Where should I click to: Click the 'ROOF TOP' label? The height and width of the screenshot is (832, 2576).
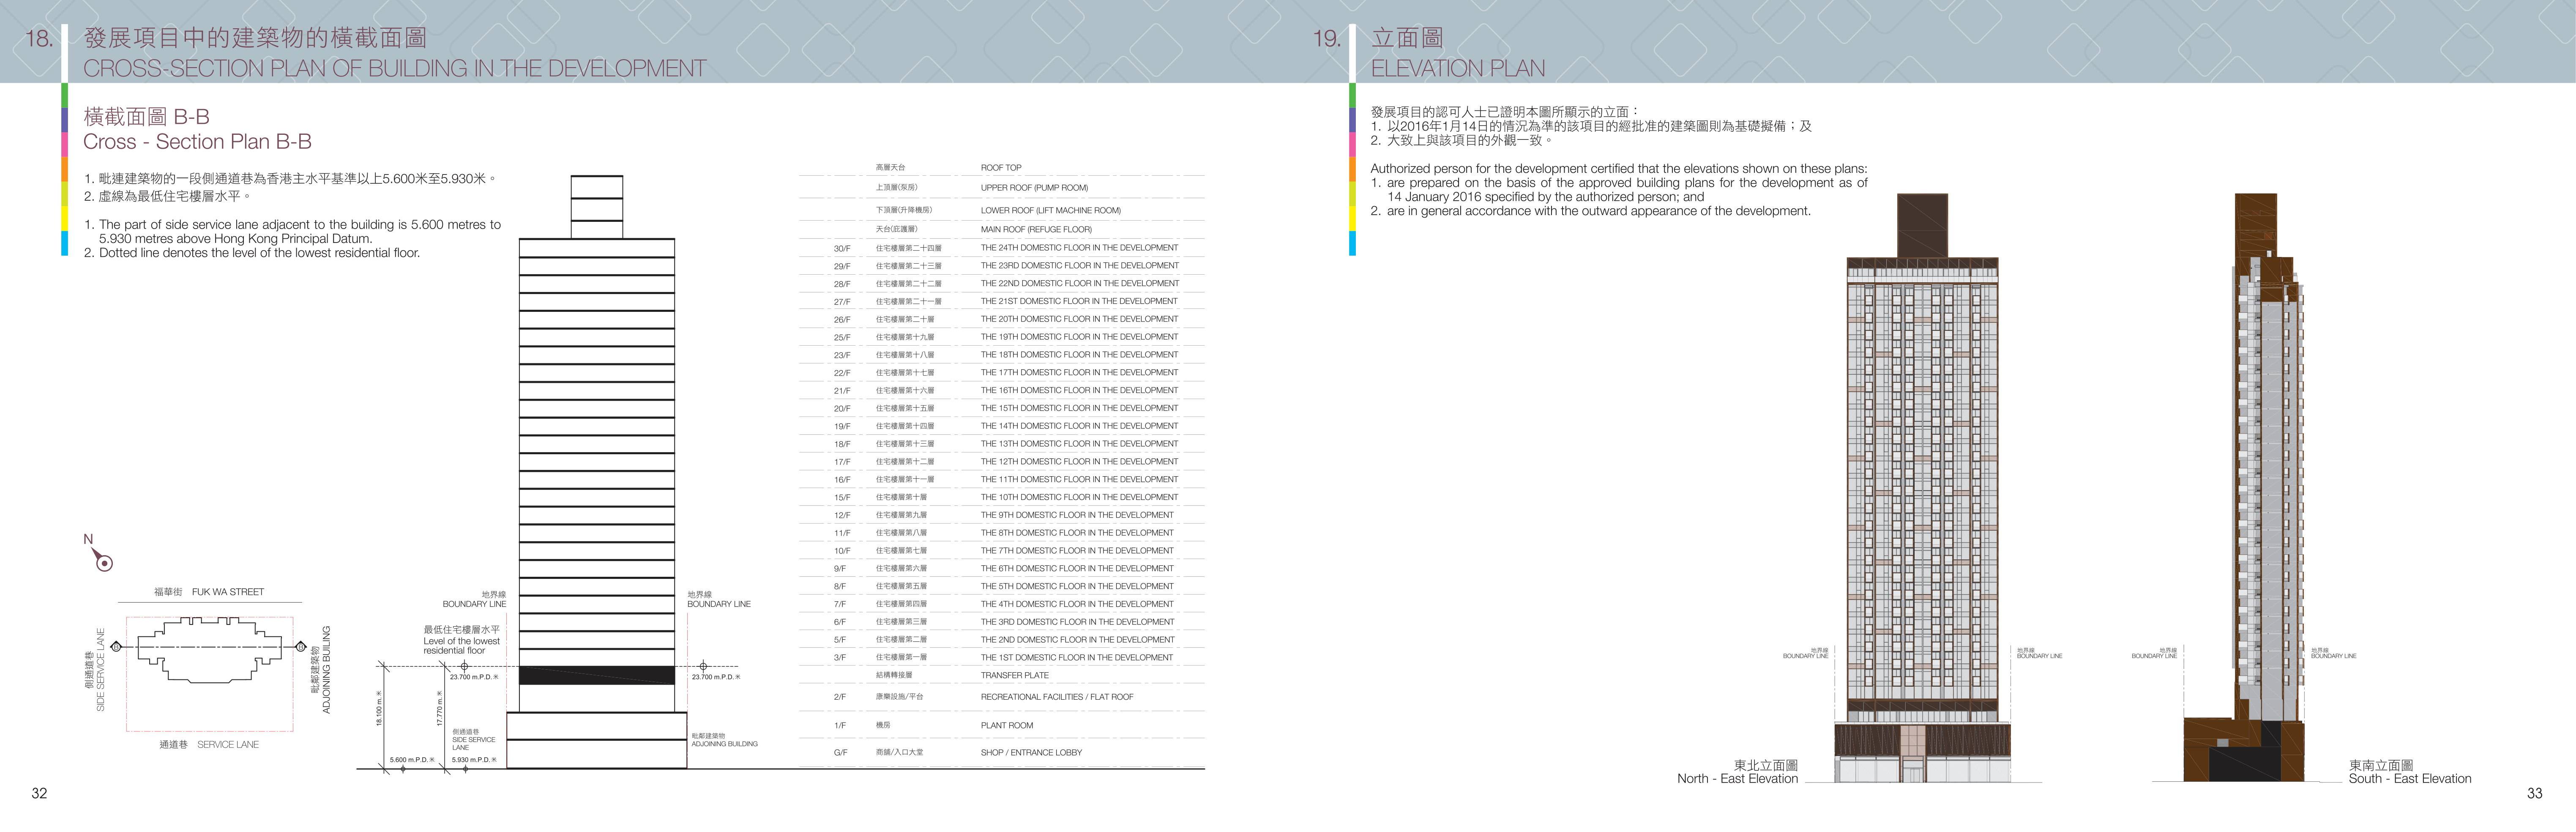pos(1001,168)
